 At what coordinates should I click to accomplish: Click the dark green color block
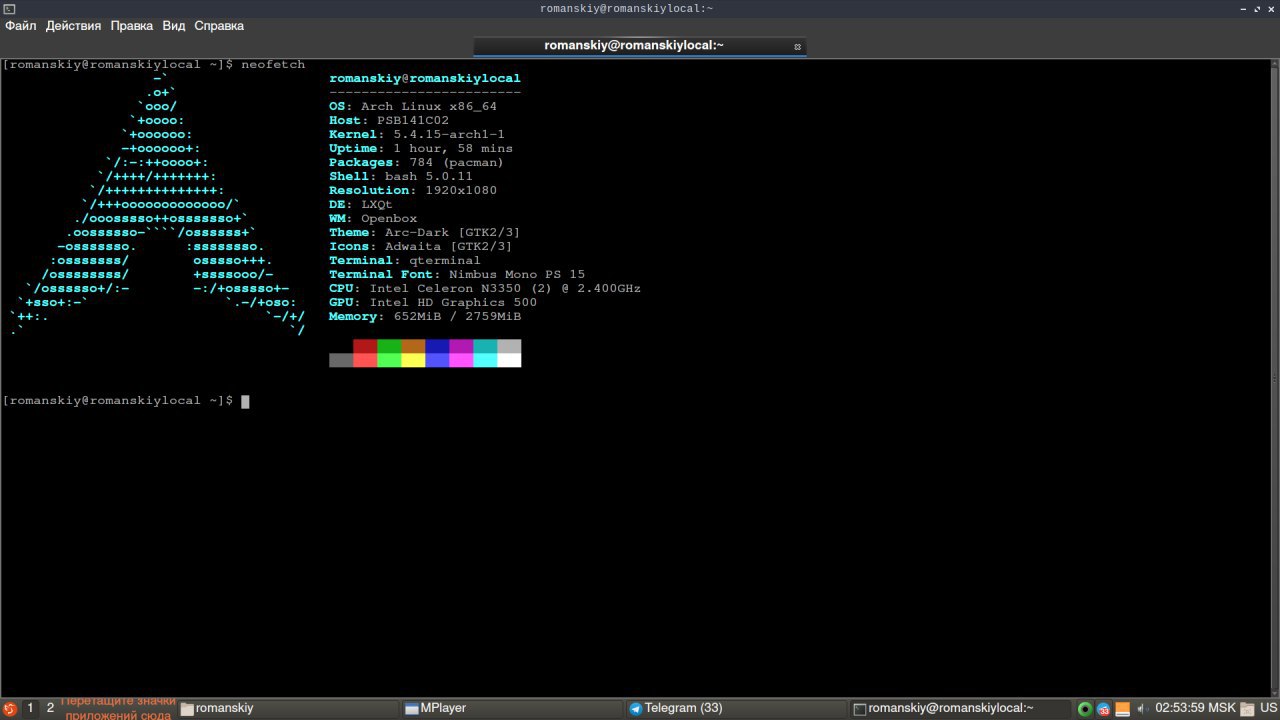coord(389,346)
